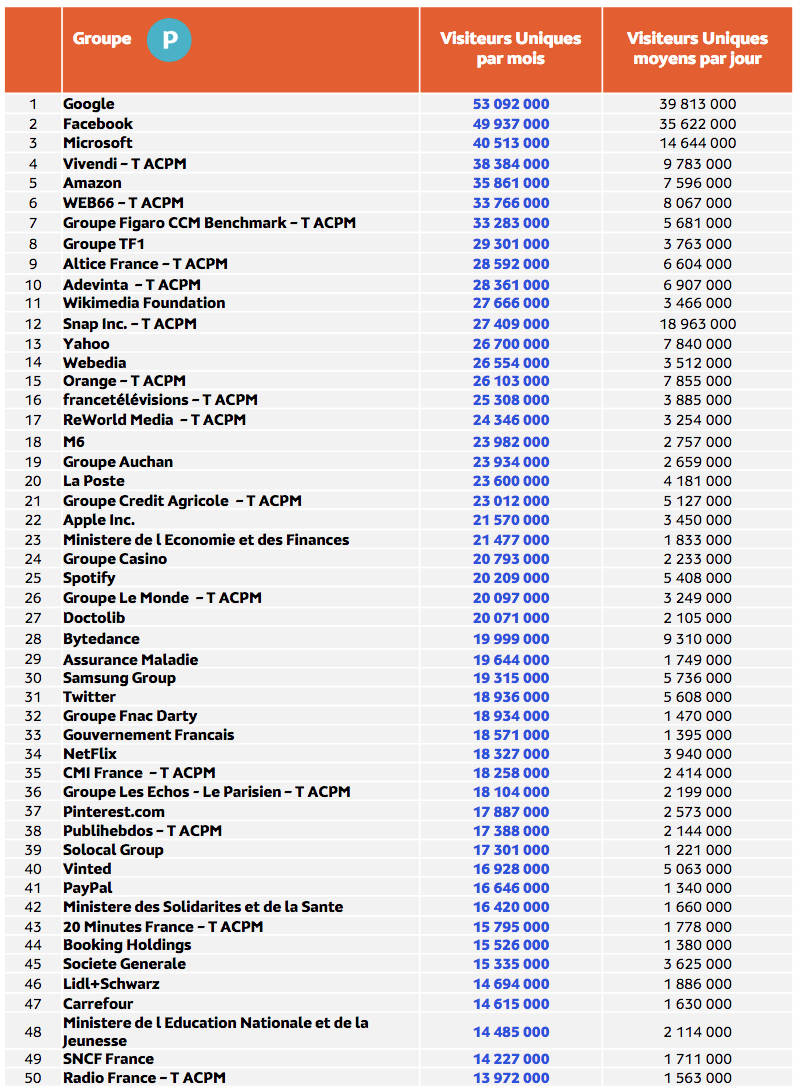Select the Facebook row

click(95, 123)
